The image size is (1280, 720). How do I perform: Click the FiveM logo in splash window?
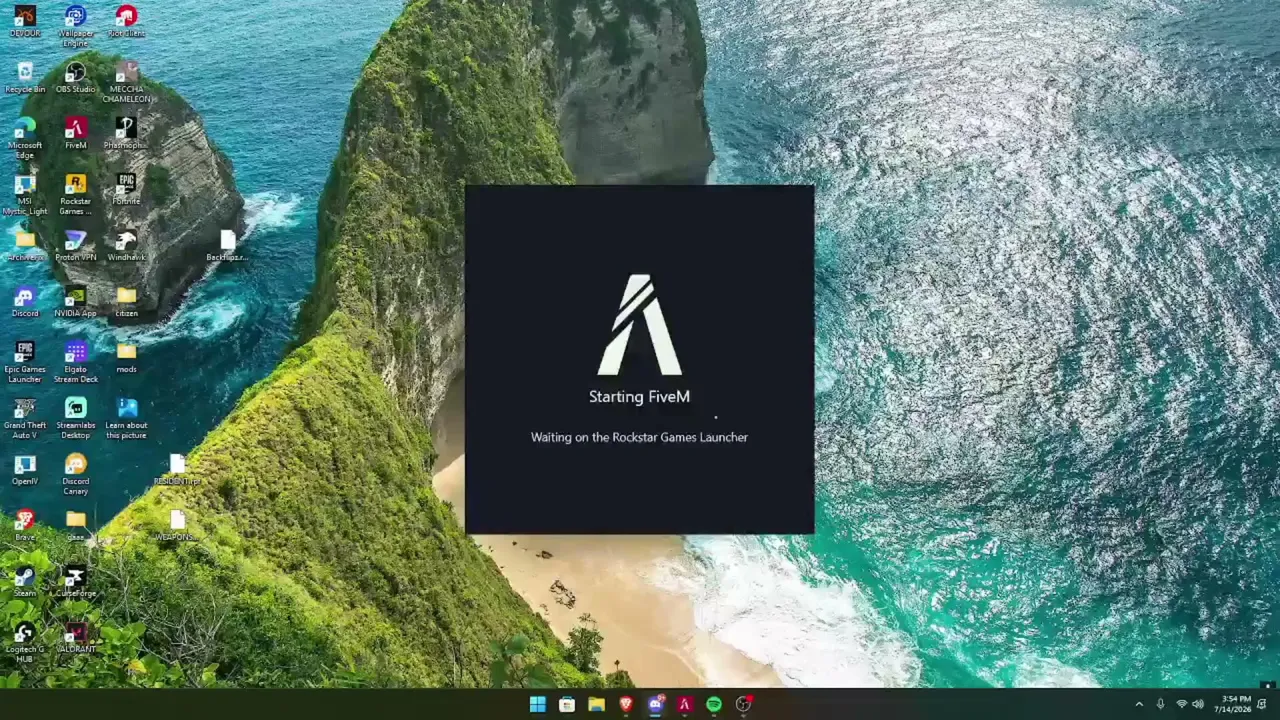[x=639, y=325]
